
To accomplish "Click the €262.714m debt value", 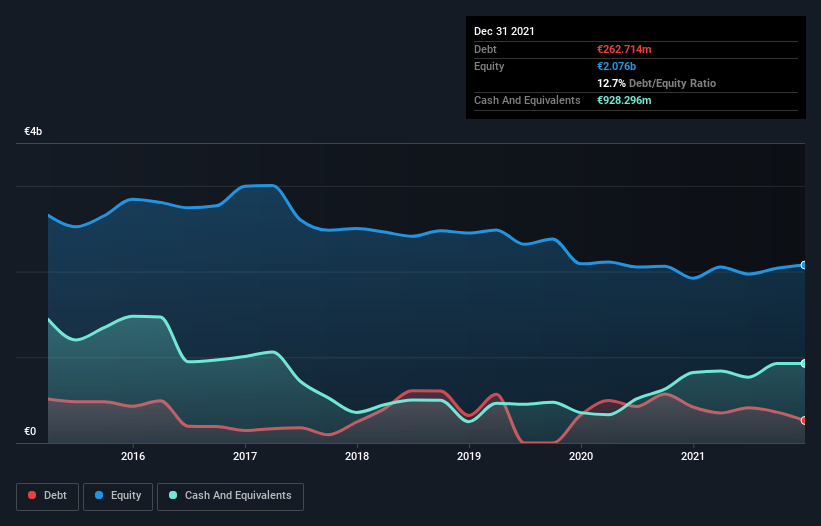I will click(624, 49).
